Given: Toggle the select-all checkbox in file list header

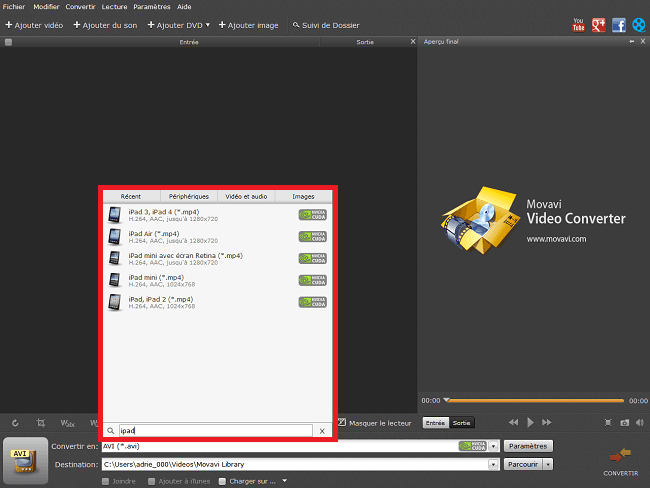Looking at the screenshot, I should (8, 42).
